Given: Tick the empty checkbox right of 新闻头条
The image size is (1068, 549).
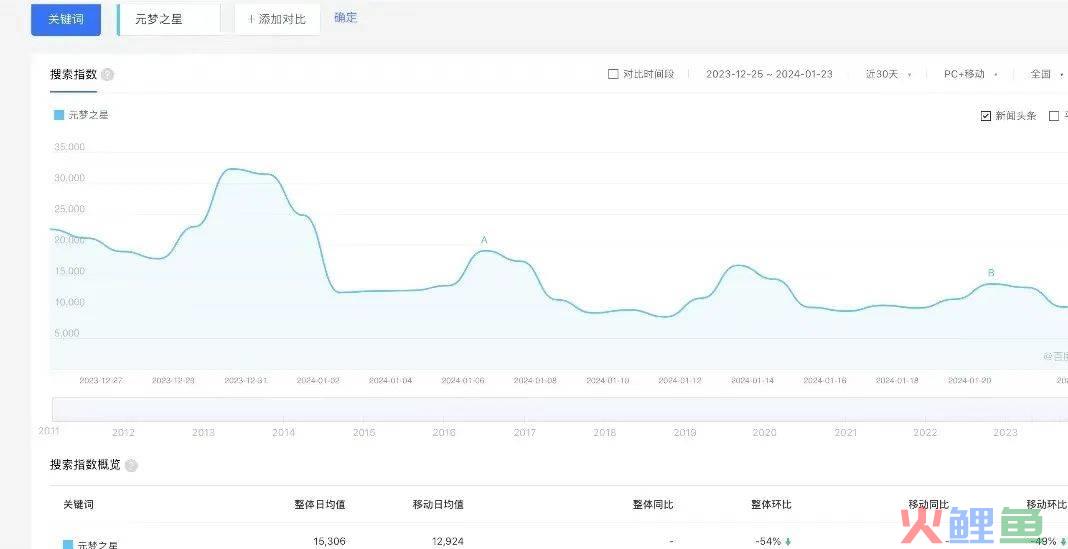Looking at the screenshot, I should (x=1054, y=116).
